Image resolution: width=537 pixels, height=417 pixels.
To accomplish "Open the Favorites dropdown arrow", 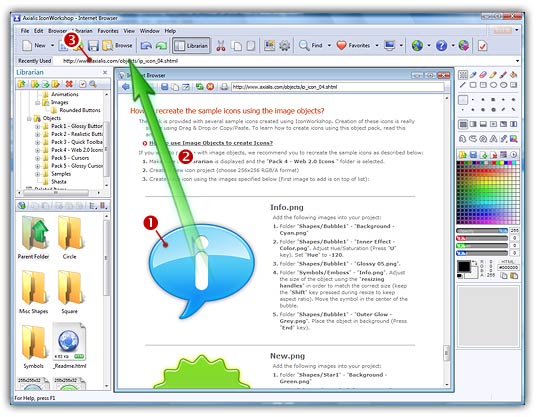I will click(x=377, y=46).
